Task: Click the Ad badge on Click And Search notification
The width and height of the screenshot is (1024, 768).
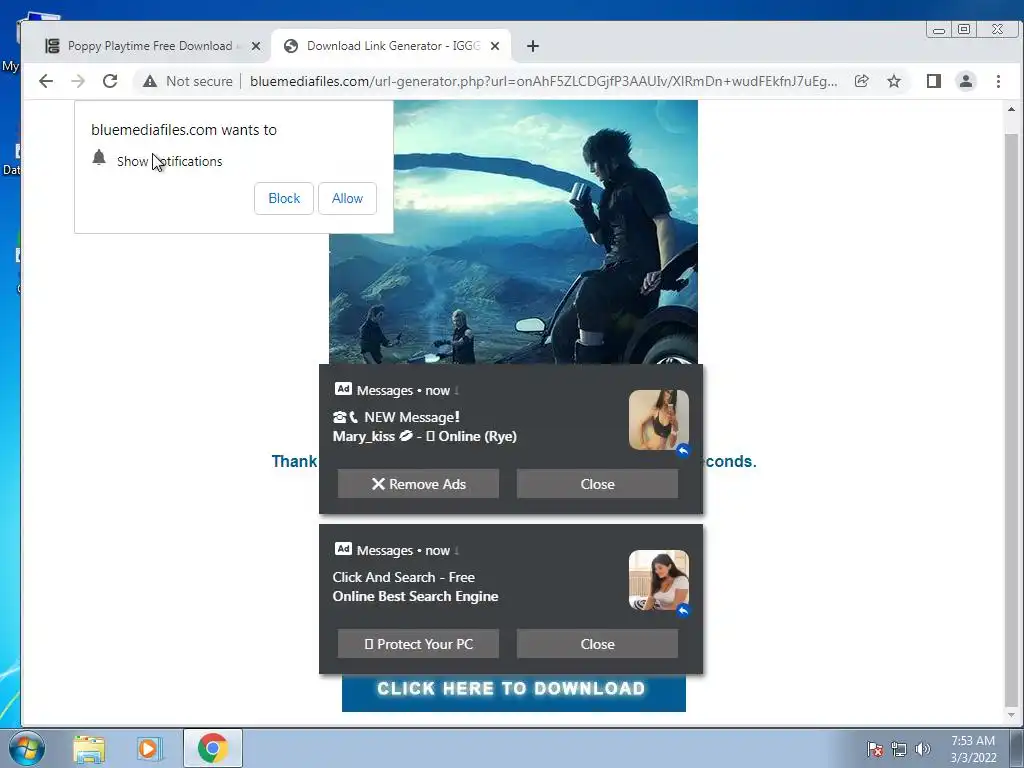Action: (x=344, y=549)
